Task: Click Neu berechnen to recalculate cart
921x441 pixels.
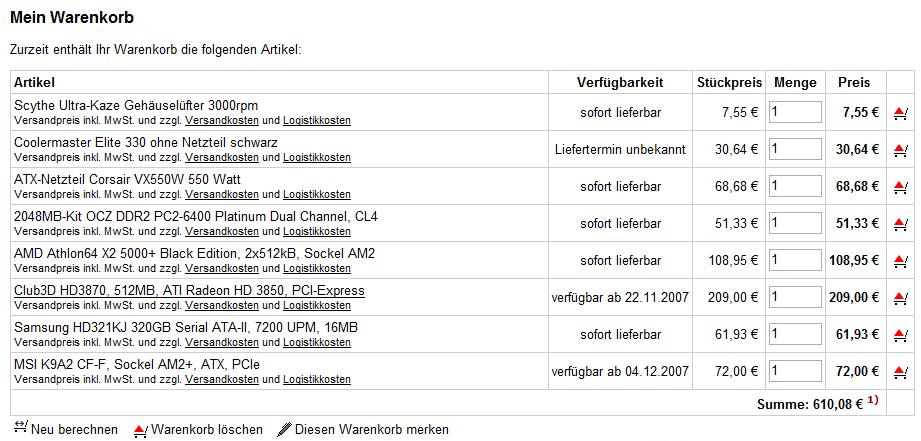Action: coord(64,429)
